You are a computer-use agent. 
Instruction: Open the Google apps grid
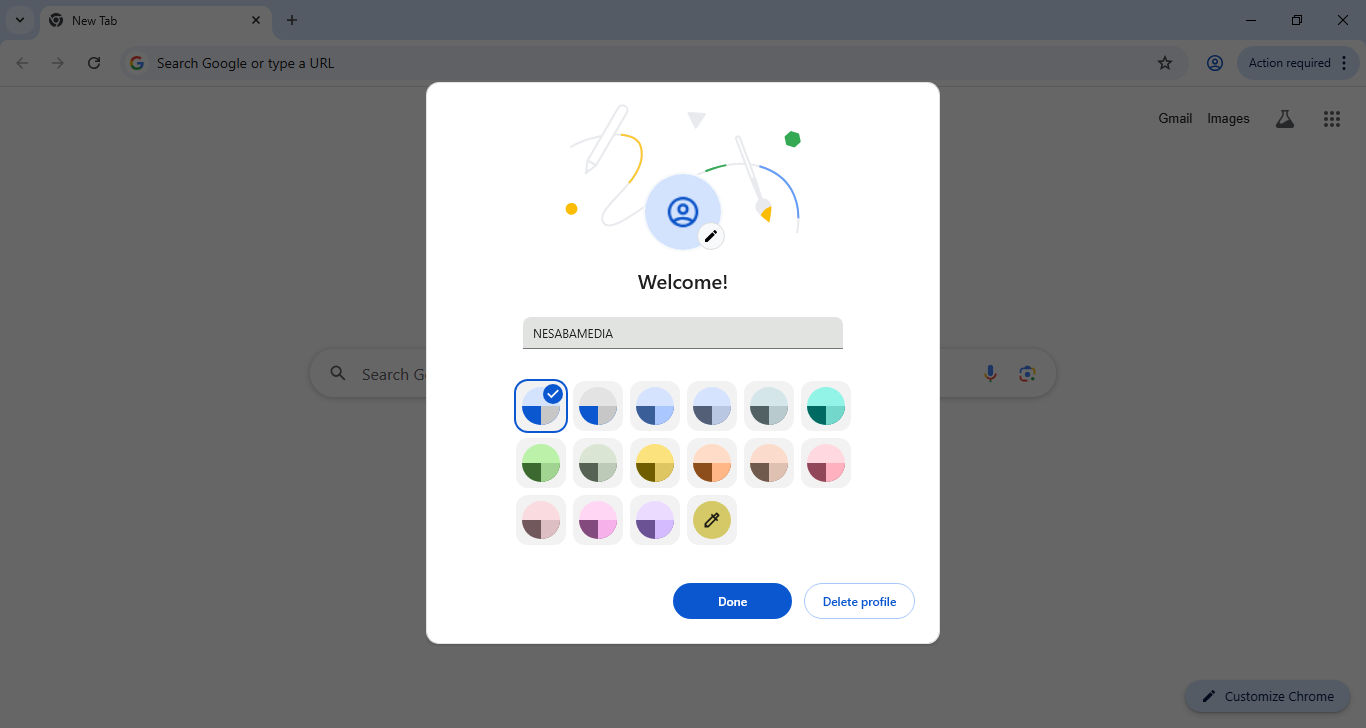point(1331,119)
